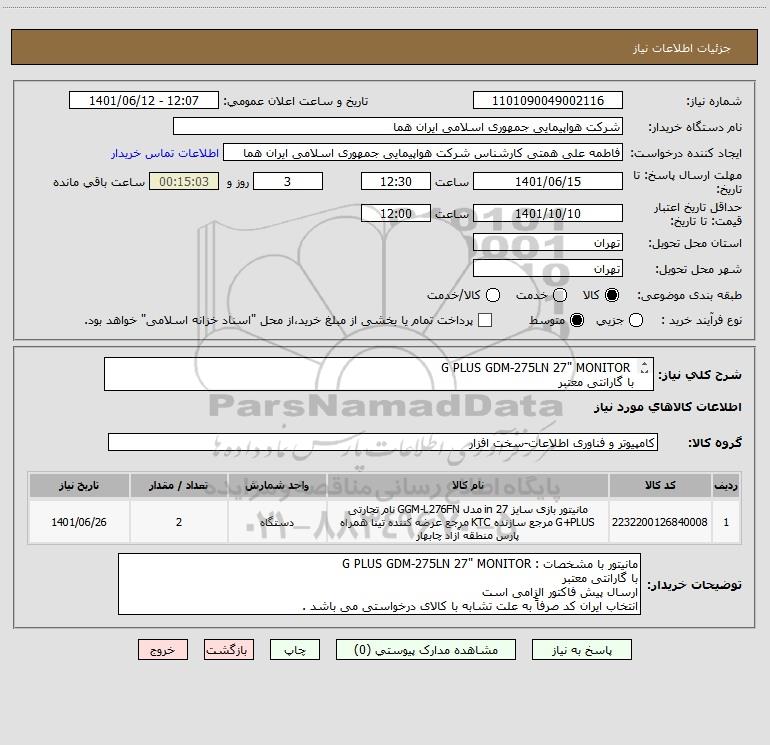The width and height of the screenshot is (770, 745).
Task: Click the نام کالا column header
Action: tap(468, 485)
